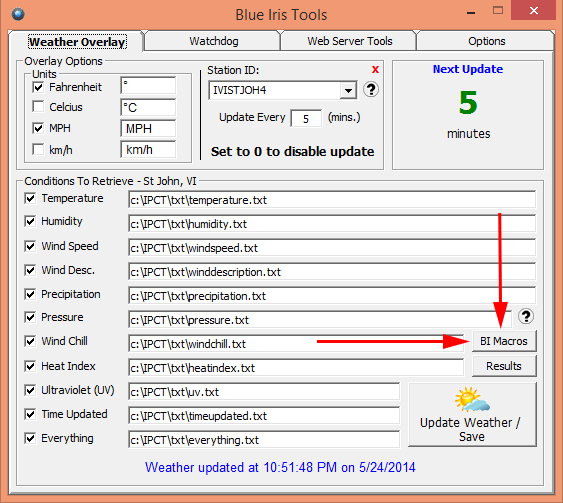Viewport: 563px width, 503px height.
Task: Uncheck the Humidity condition
Action: coord(30,221)
